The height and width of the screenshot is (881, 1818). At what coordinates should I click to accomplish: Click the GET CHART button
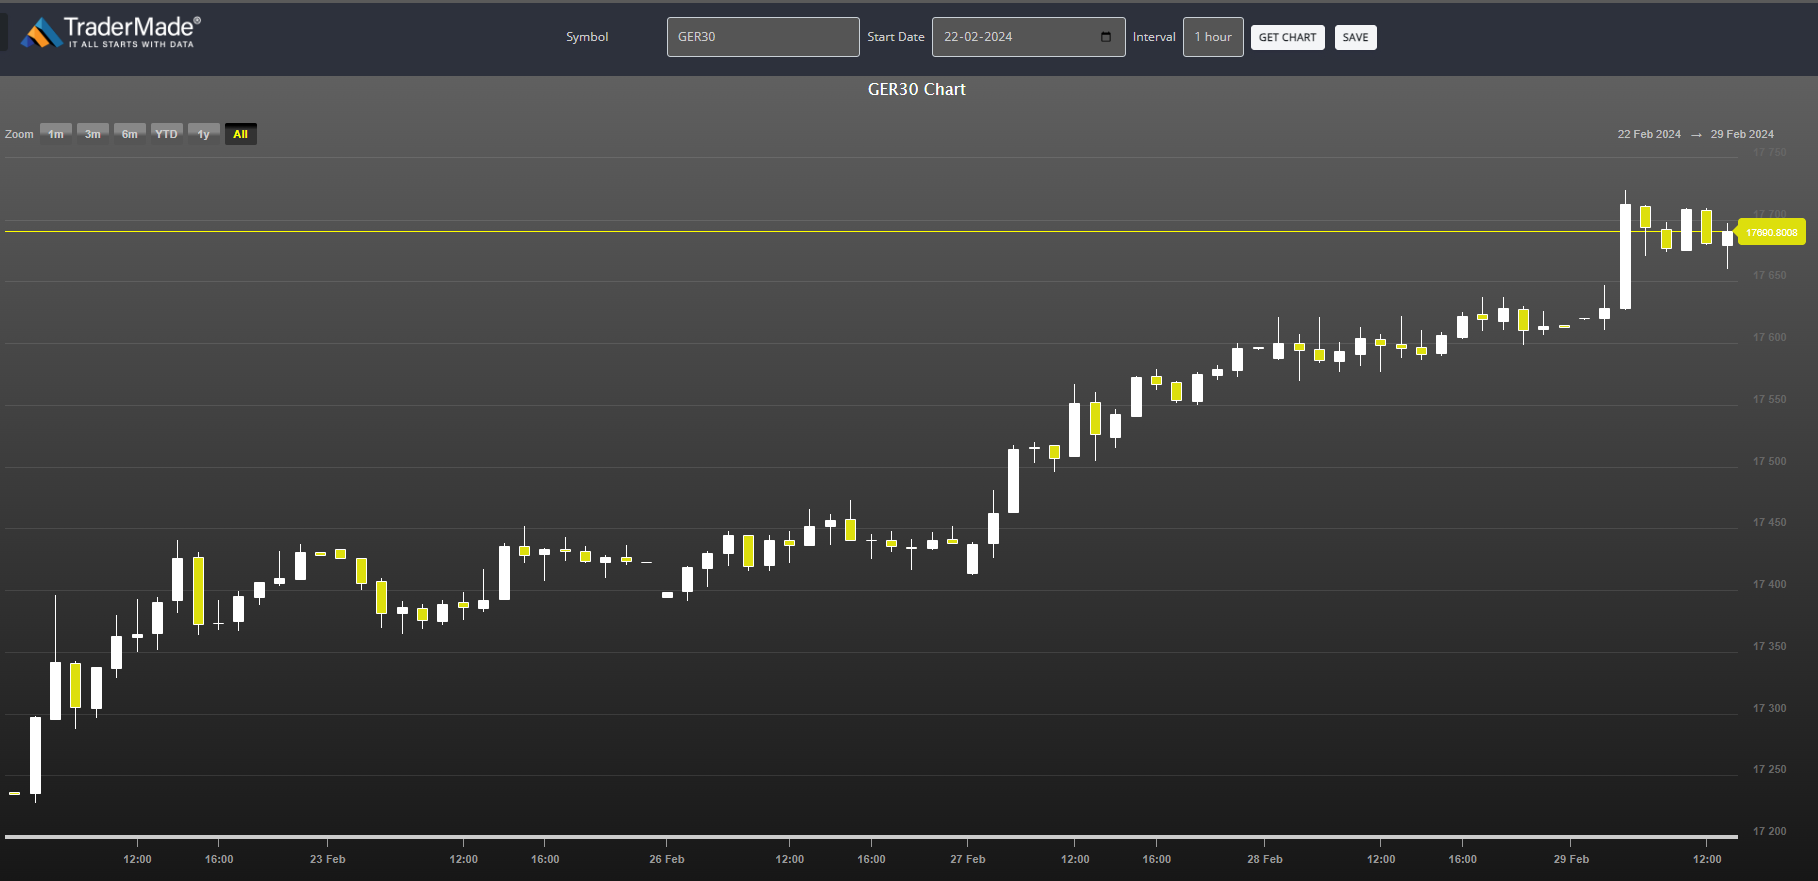(1287, 37)
